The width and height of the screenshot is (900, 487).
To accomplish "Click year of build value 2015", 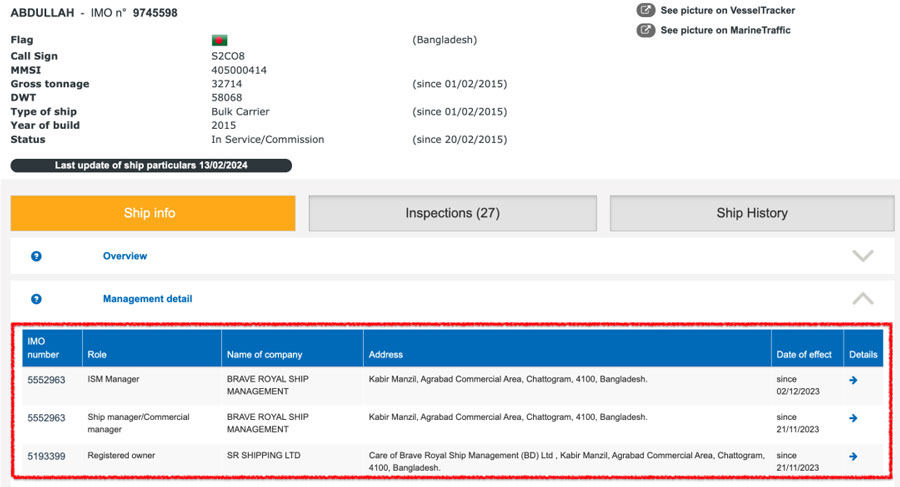I will tap(223, 125).
